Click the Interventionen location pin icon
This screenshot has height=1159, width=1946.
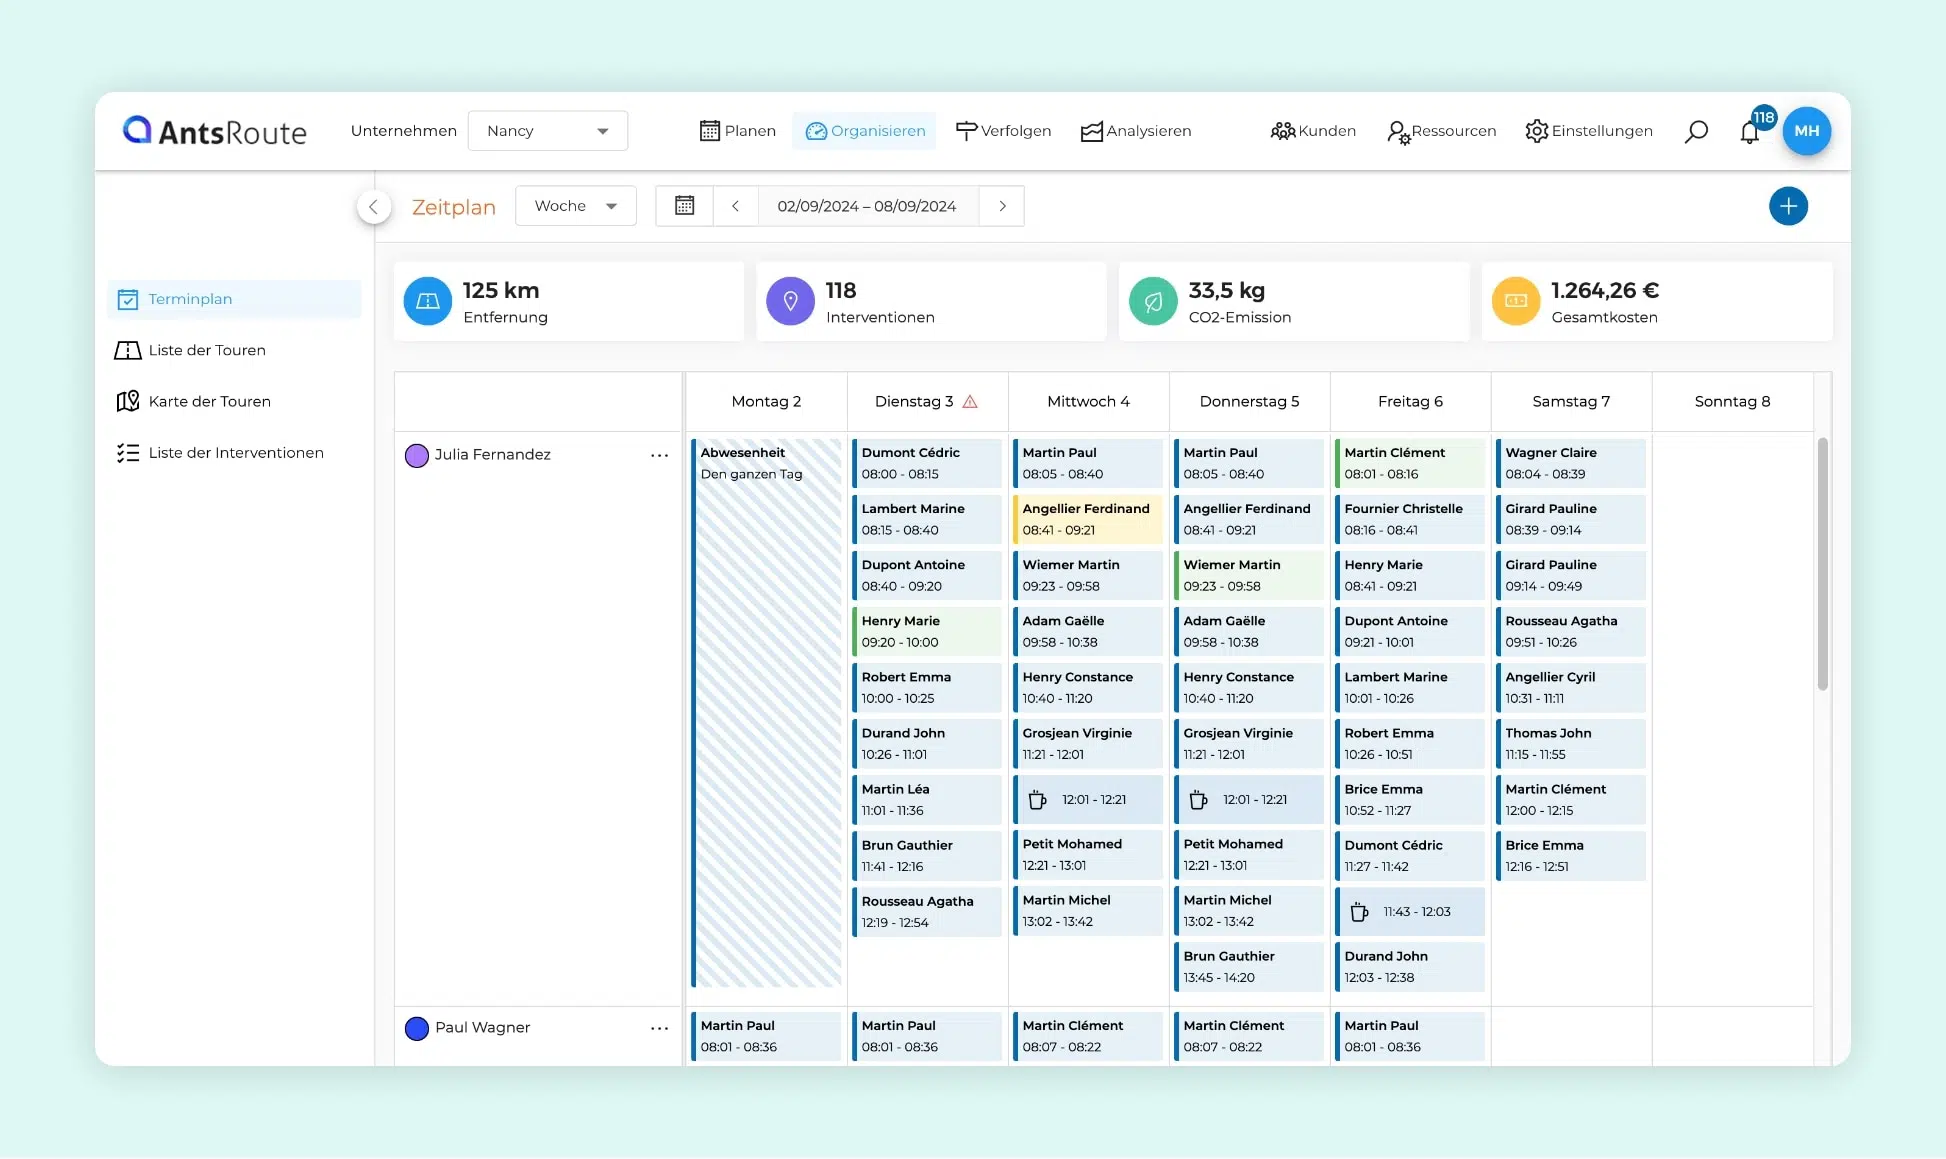pos(790,301)
